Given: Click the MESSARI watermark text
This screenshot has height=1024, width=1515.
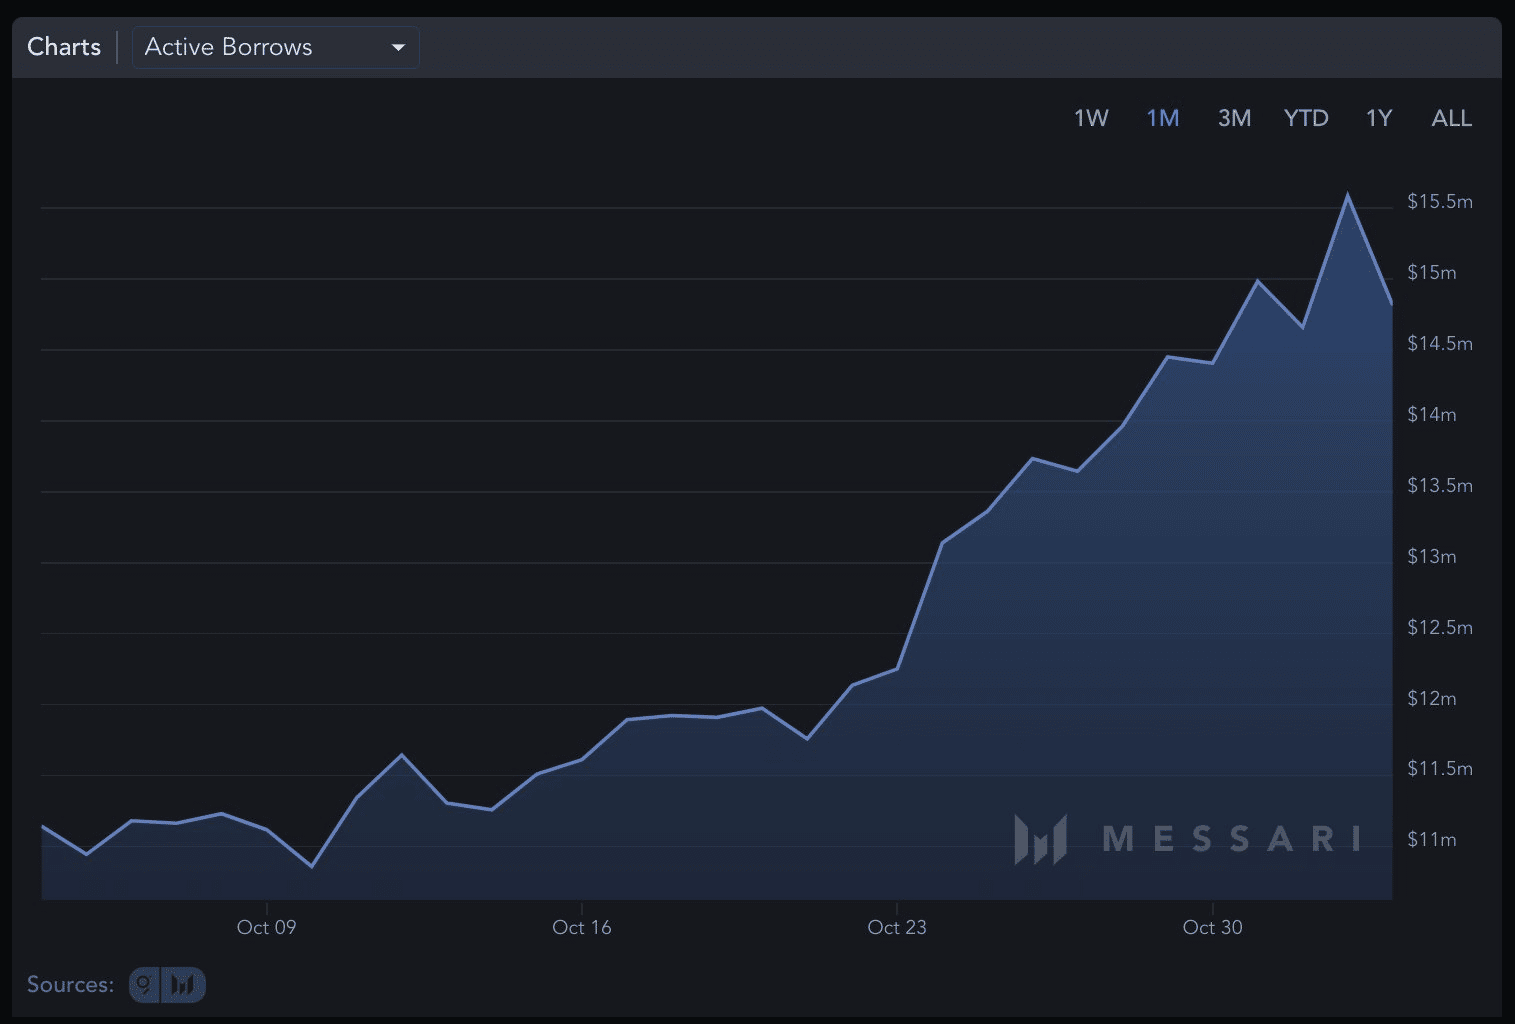Looking at the screenshot, I should point(1231,839).
